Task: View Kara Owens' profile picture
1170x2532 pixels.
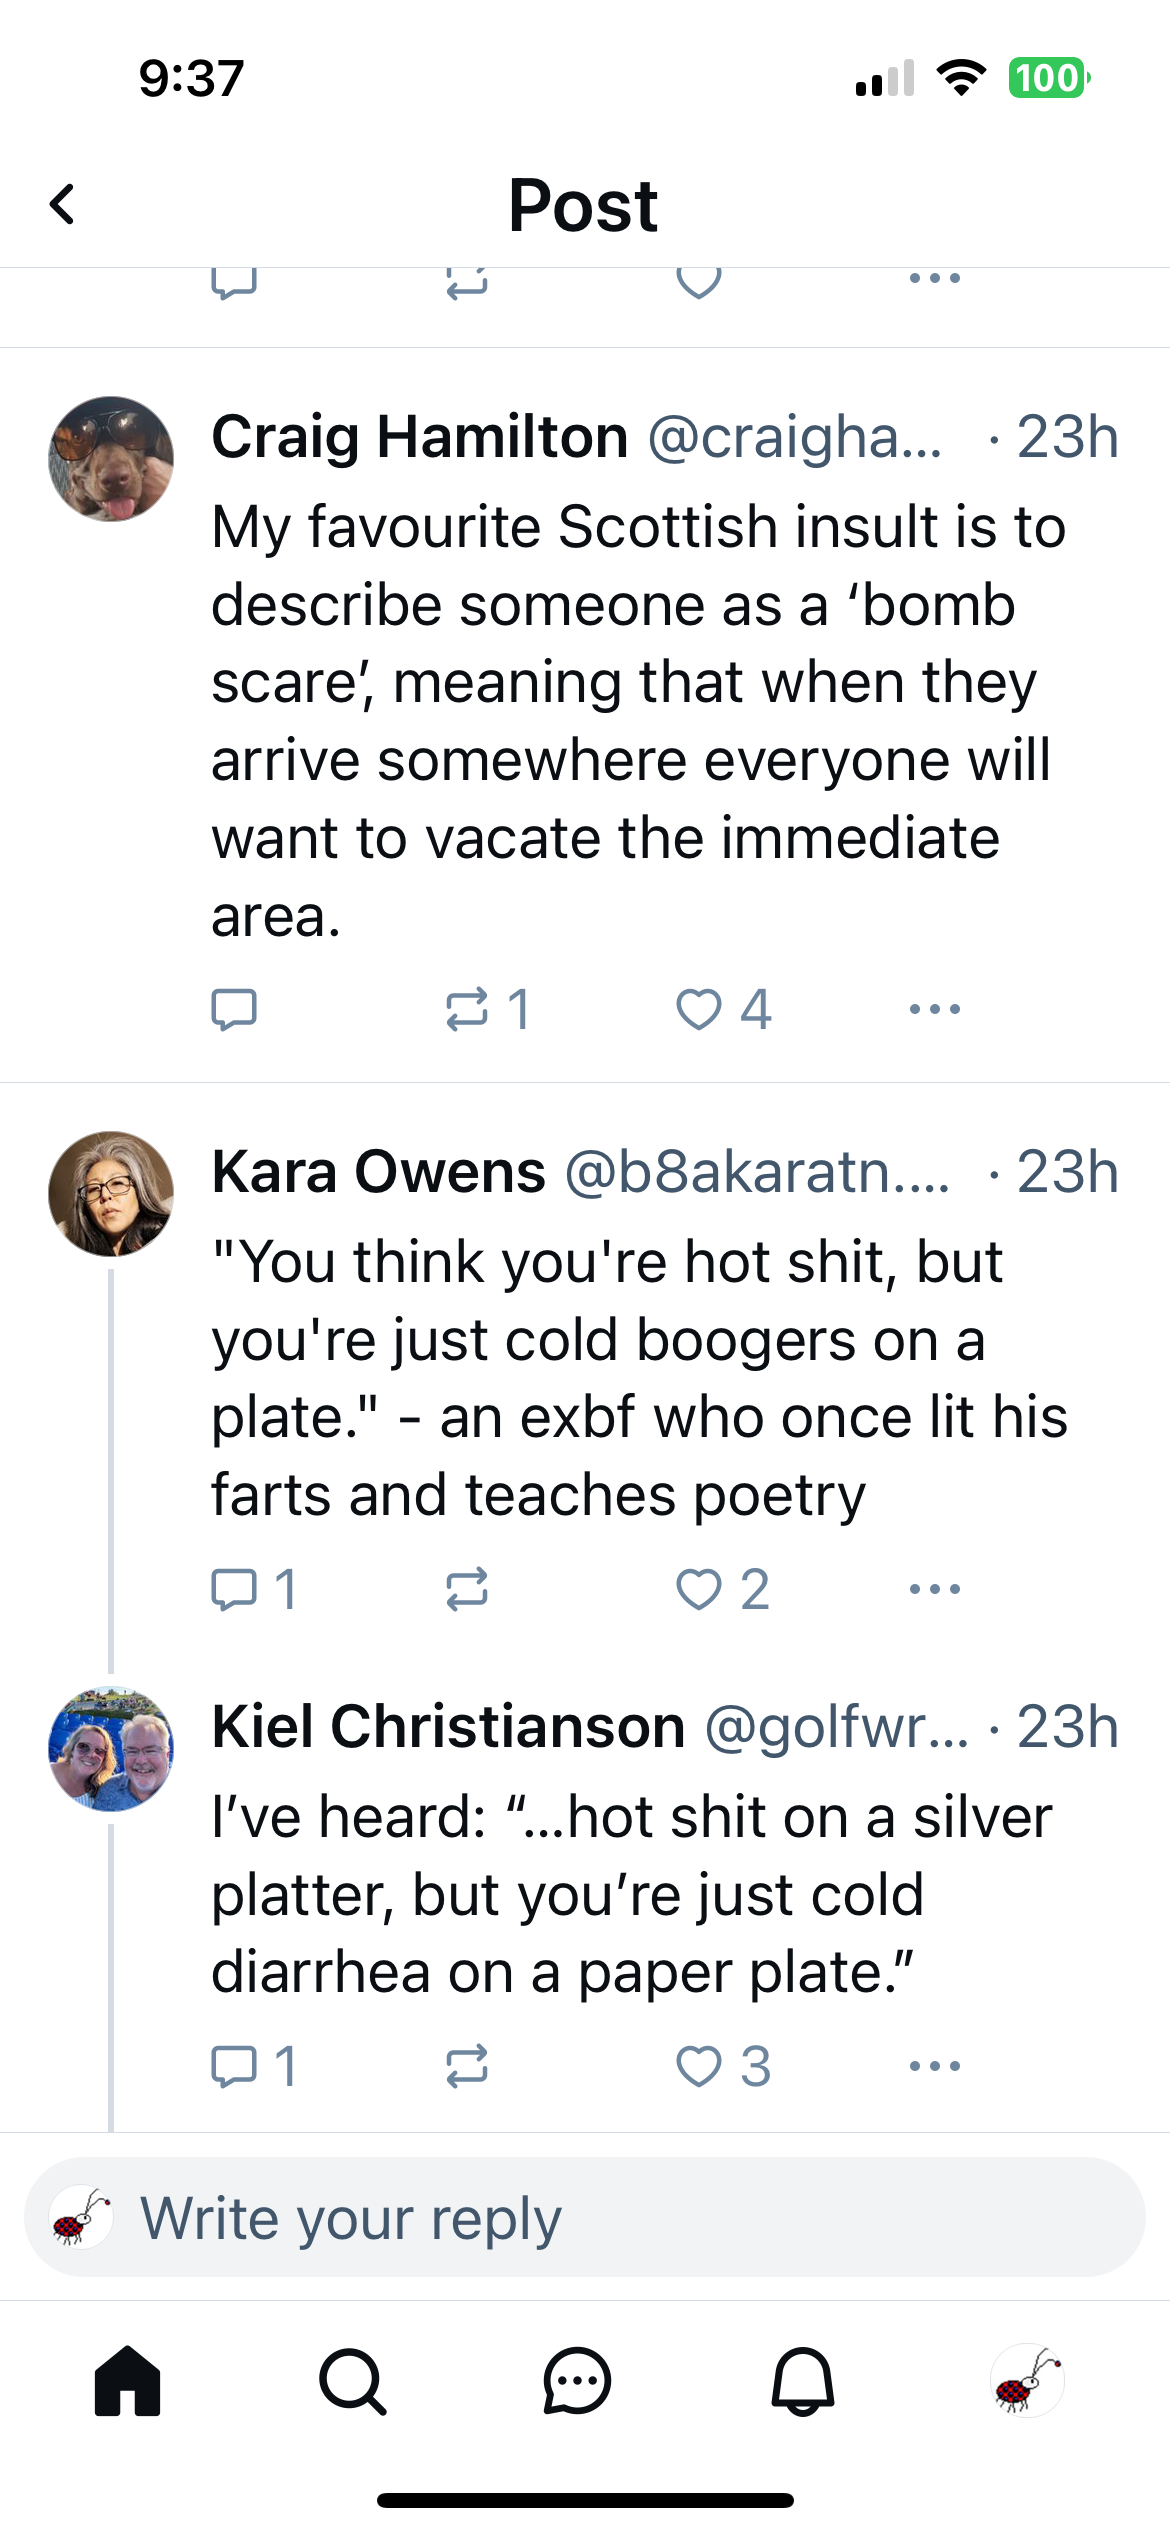Action: click(x=111, y=1194)
